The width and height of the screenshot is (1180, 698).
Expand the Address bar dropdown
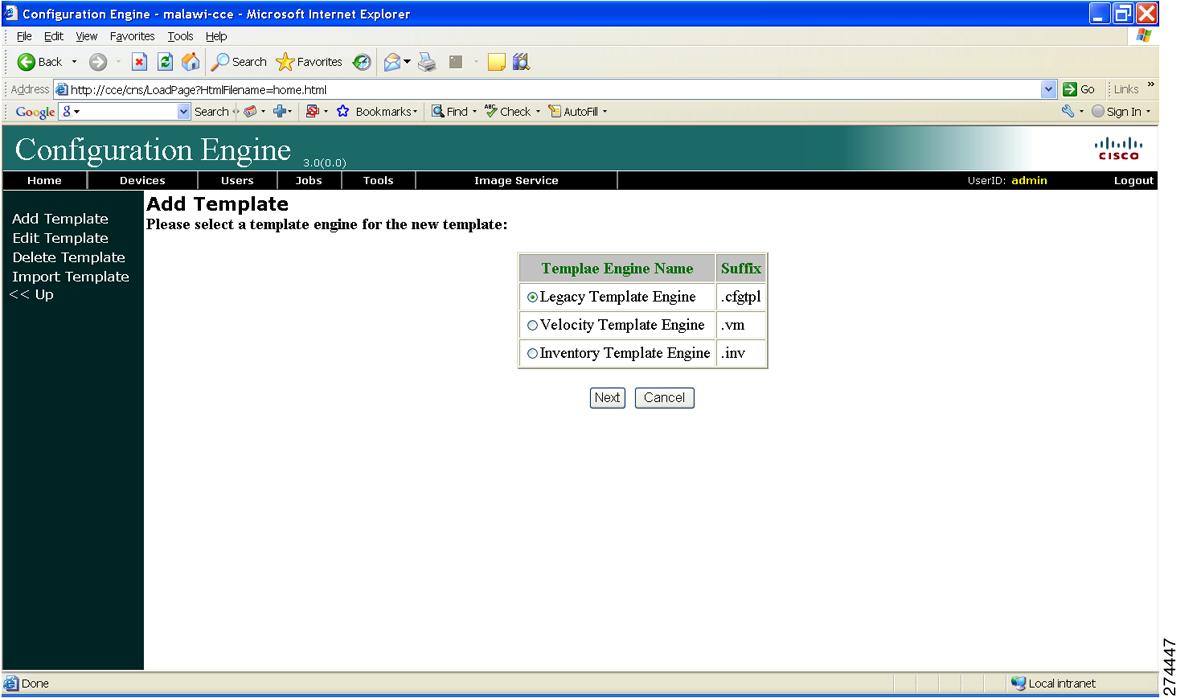pyautogui.click(x=1048, y=89)
